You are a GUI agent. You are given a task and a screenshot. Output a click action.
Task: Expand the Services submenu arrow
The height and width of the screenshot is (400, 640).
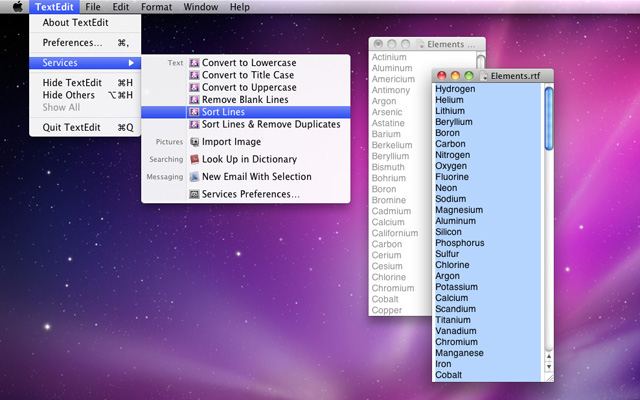[131, 63]
